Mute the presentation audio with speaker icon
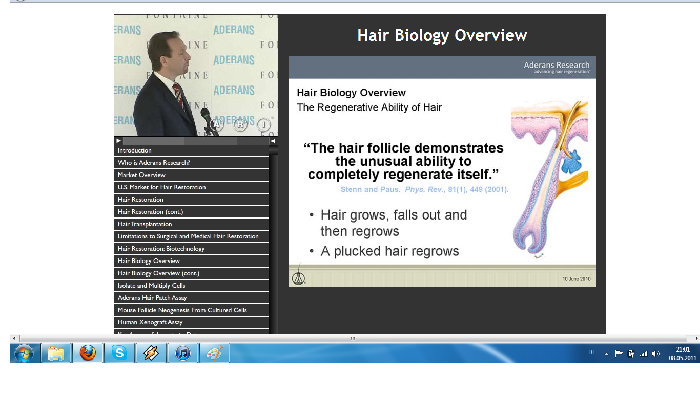Screen dimensions: 700x393 [x=273, y=141]
